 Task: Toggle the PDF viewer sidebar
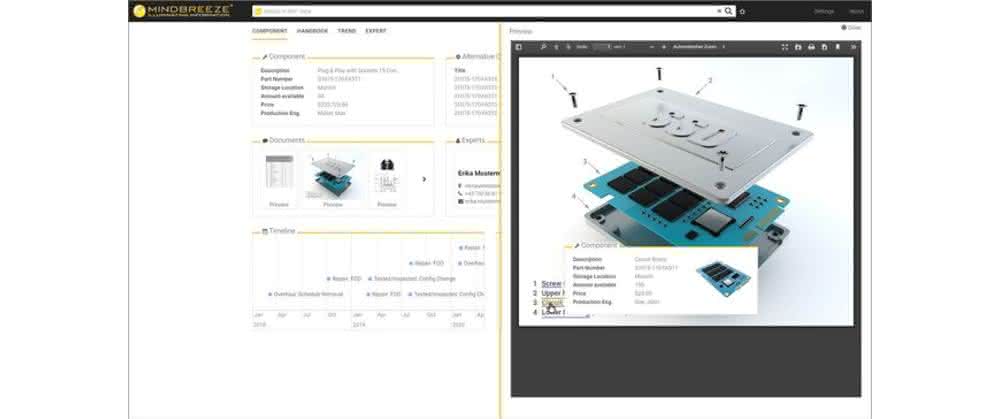tap(518, 47)
